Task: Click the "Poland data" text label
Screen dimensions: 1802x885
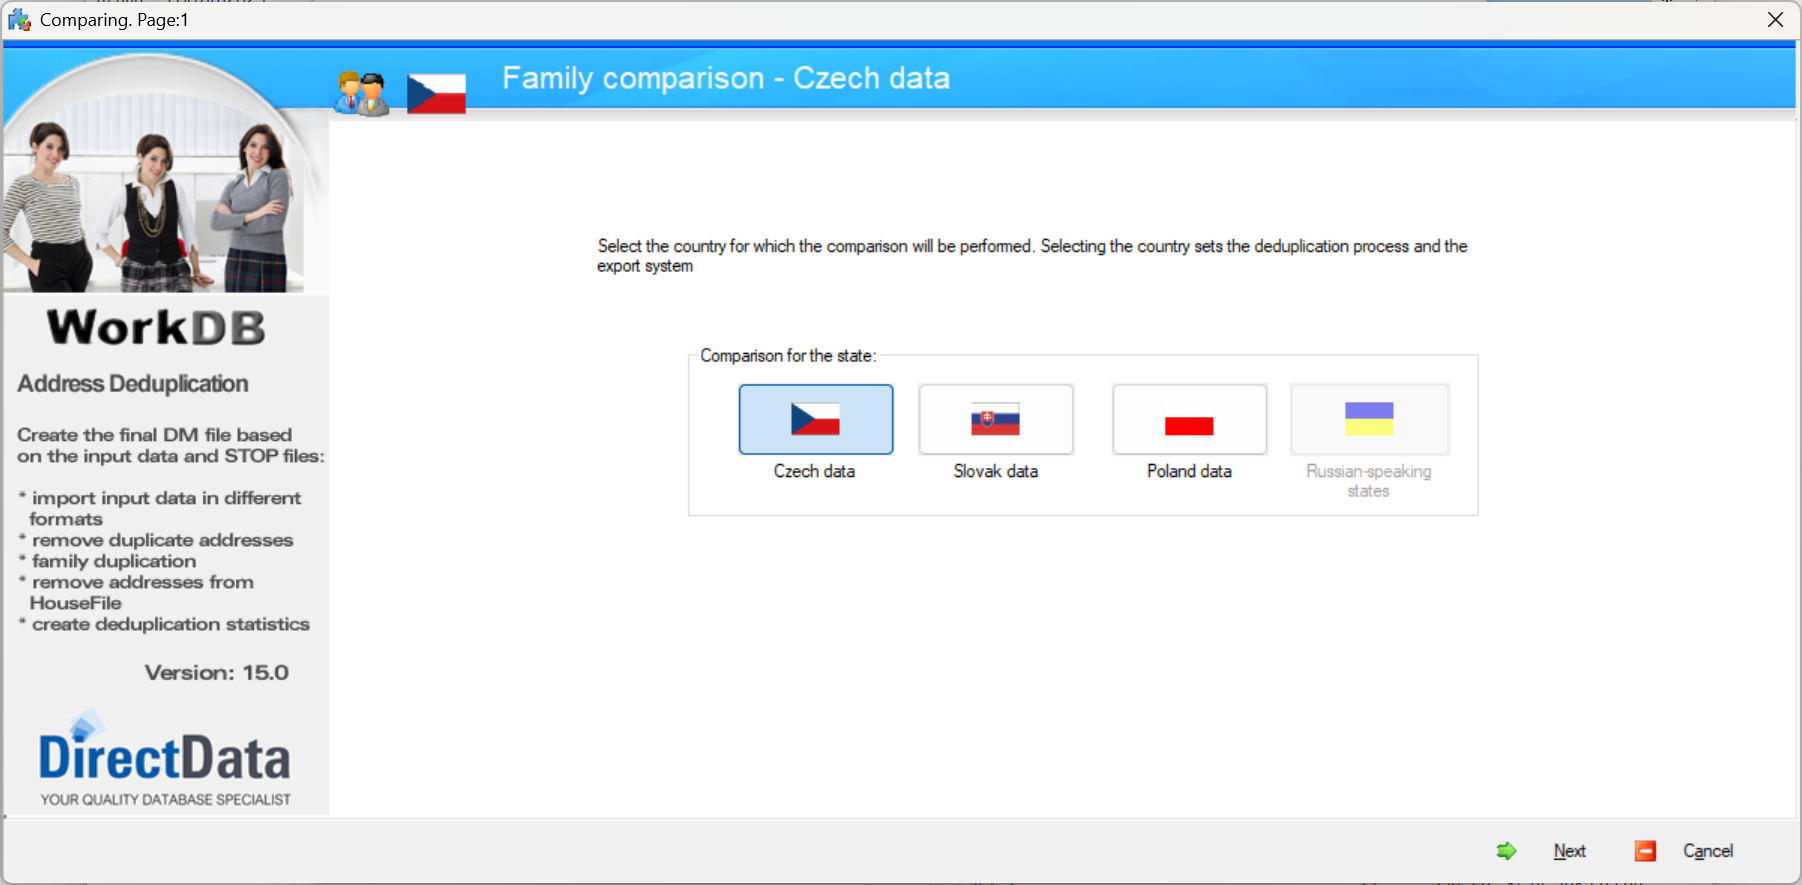Action: click(x=1189, y=471)
